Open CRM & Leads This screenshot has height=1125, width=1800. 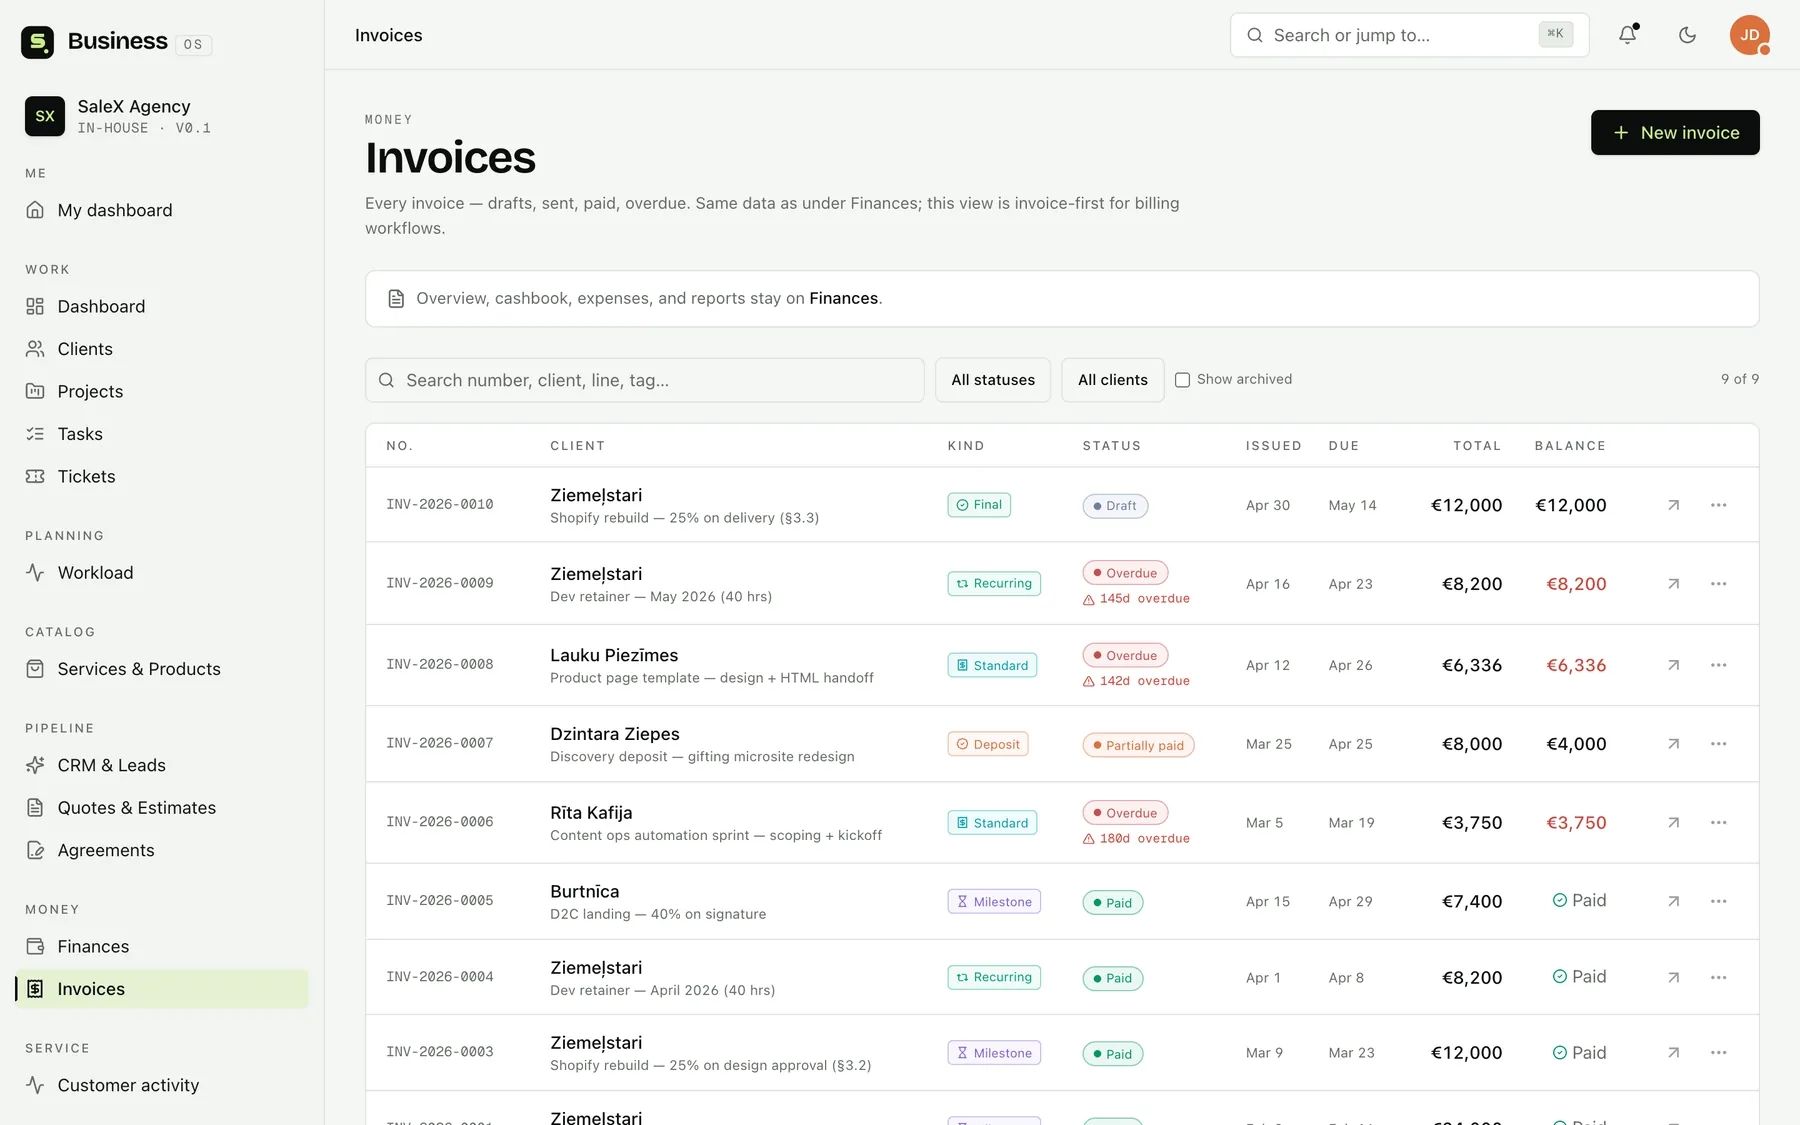pos(162,765)
